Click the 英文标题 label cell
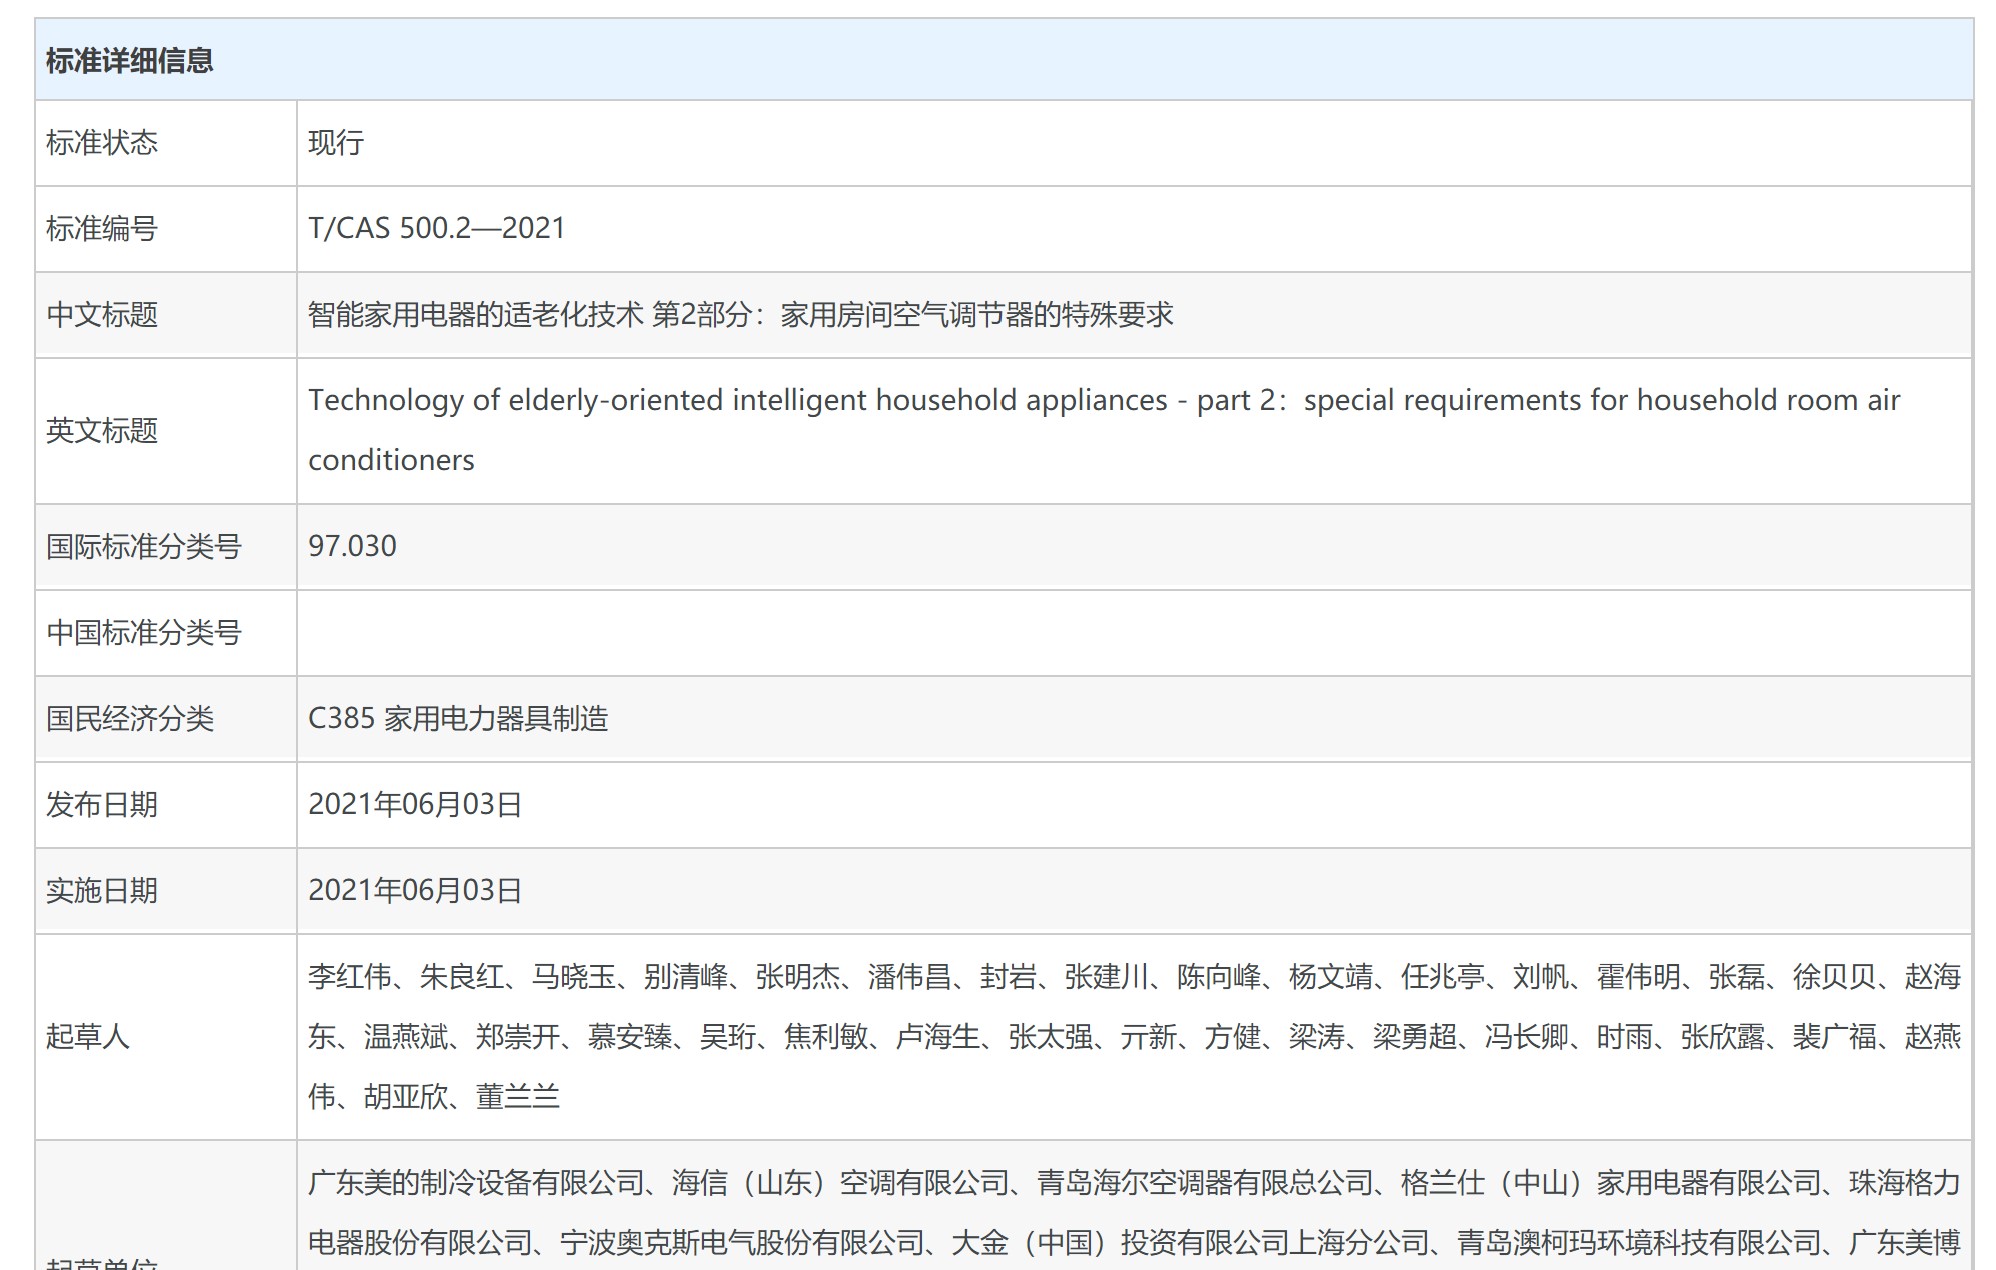 (x=101, y=431)
